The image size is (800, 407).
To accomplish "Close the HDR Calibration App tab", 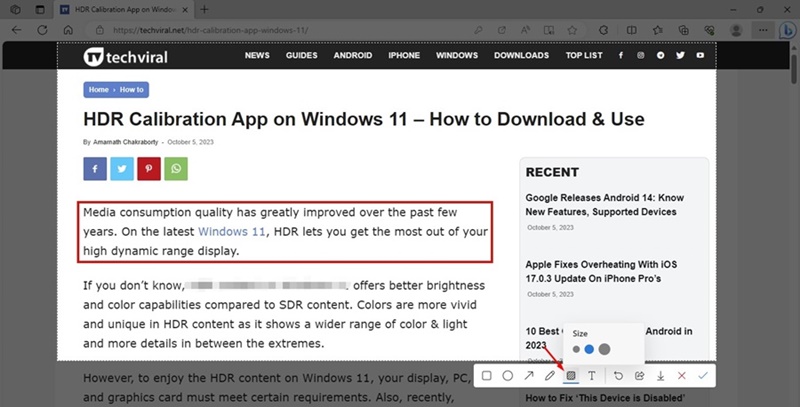I will point(185,9).
